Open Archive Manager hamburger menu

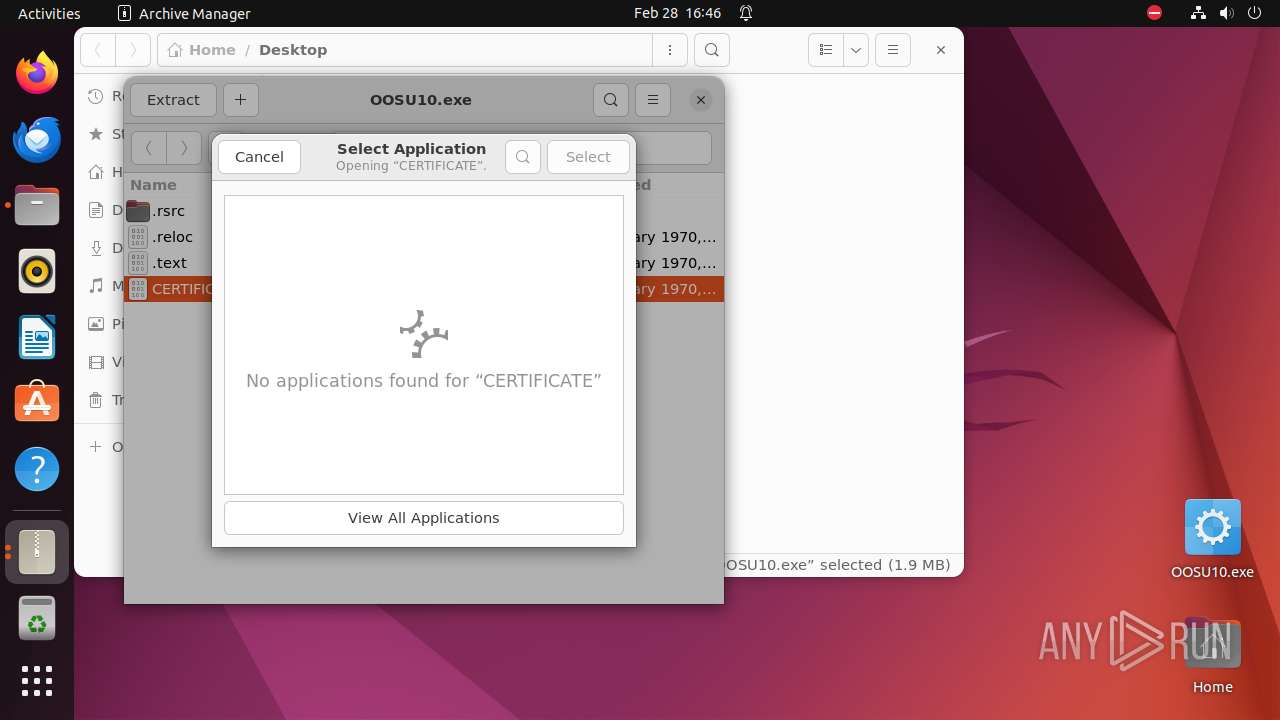click(x=653, y=100)
